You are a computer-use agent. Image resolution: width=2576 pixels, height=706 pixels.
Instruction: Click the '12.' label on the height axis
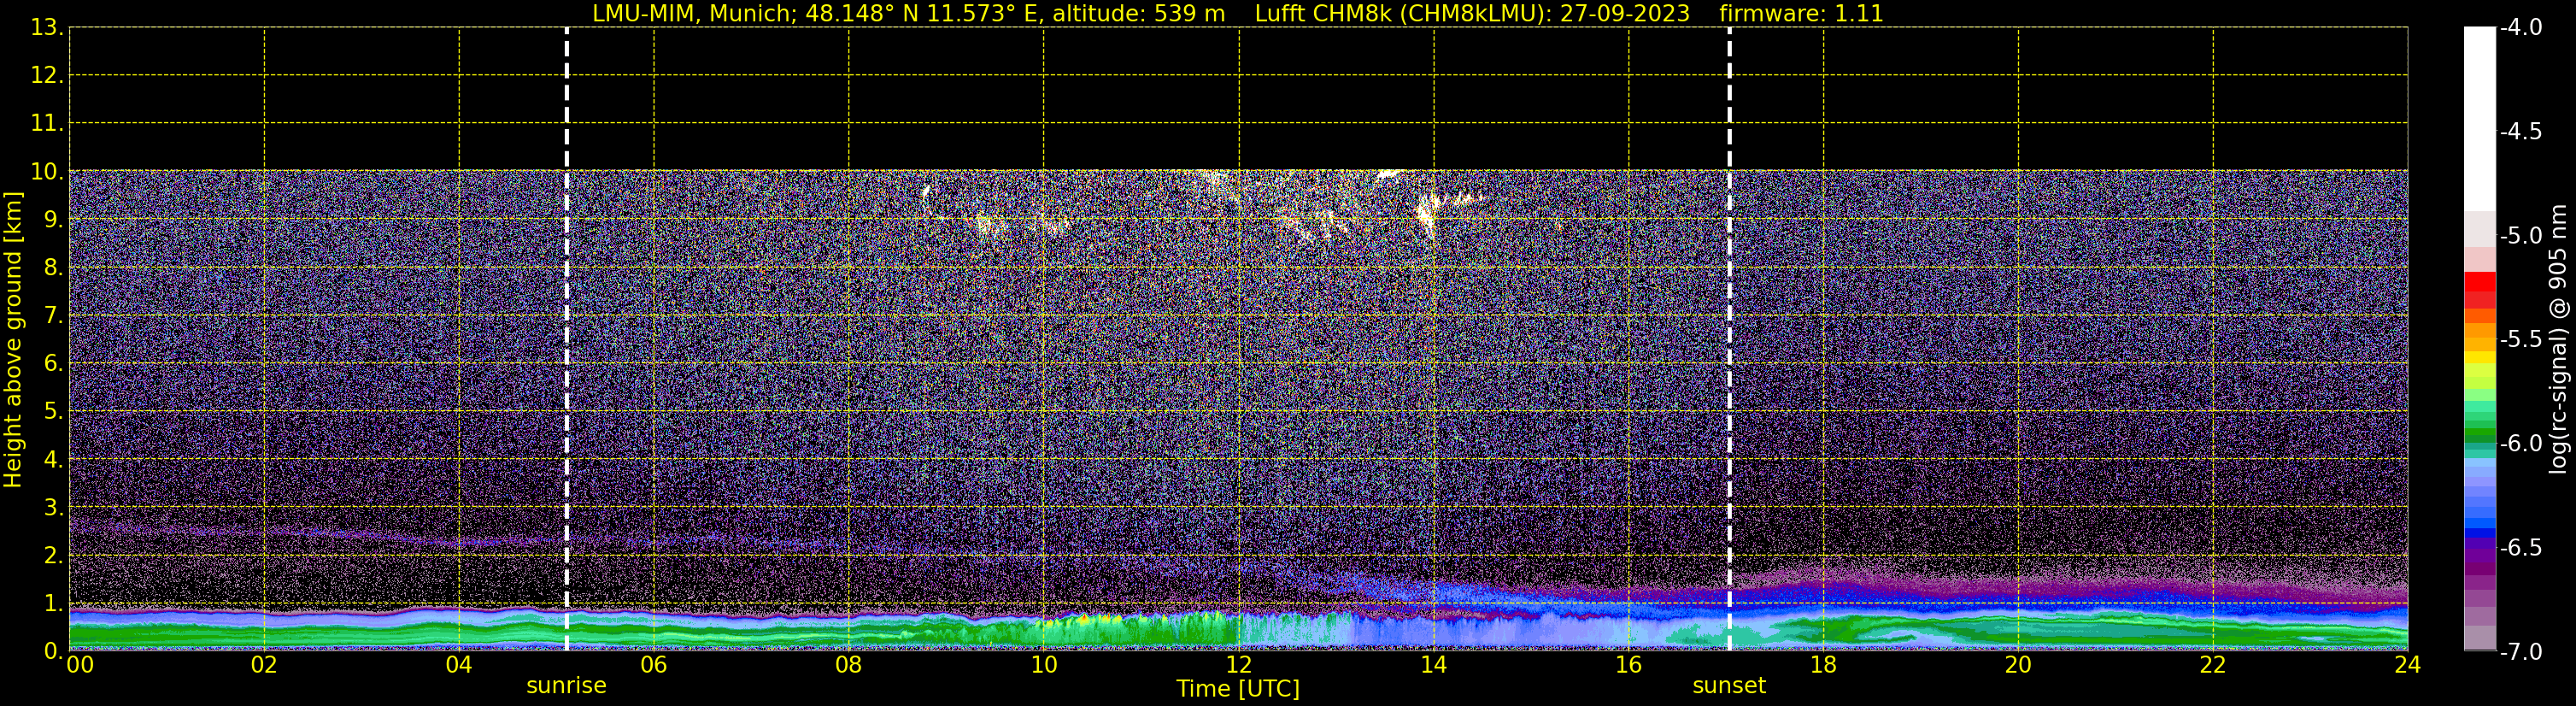46,75
